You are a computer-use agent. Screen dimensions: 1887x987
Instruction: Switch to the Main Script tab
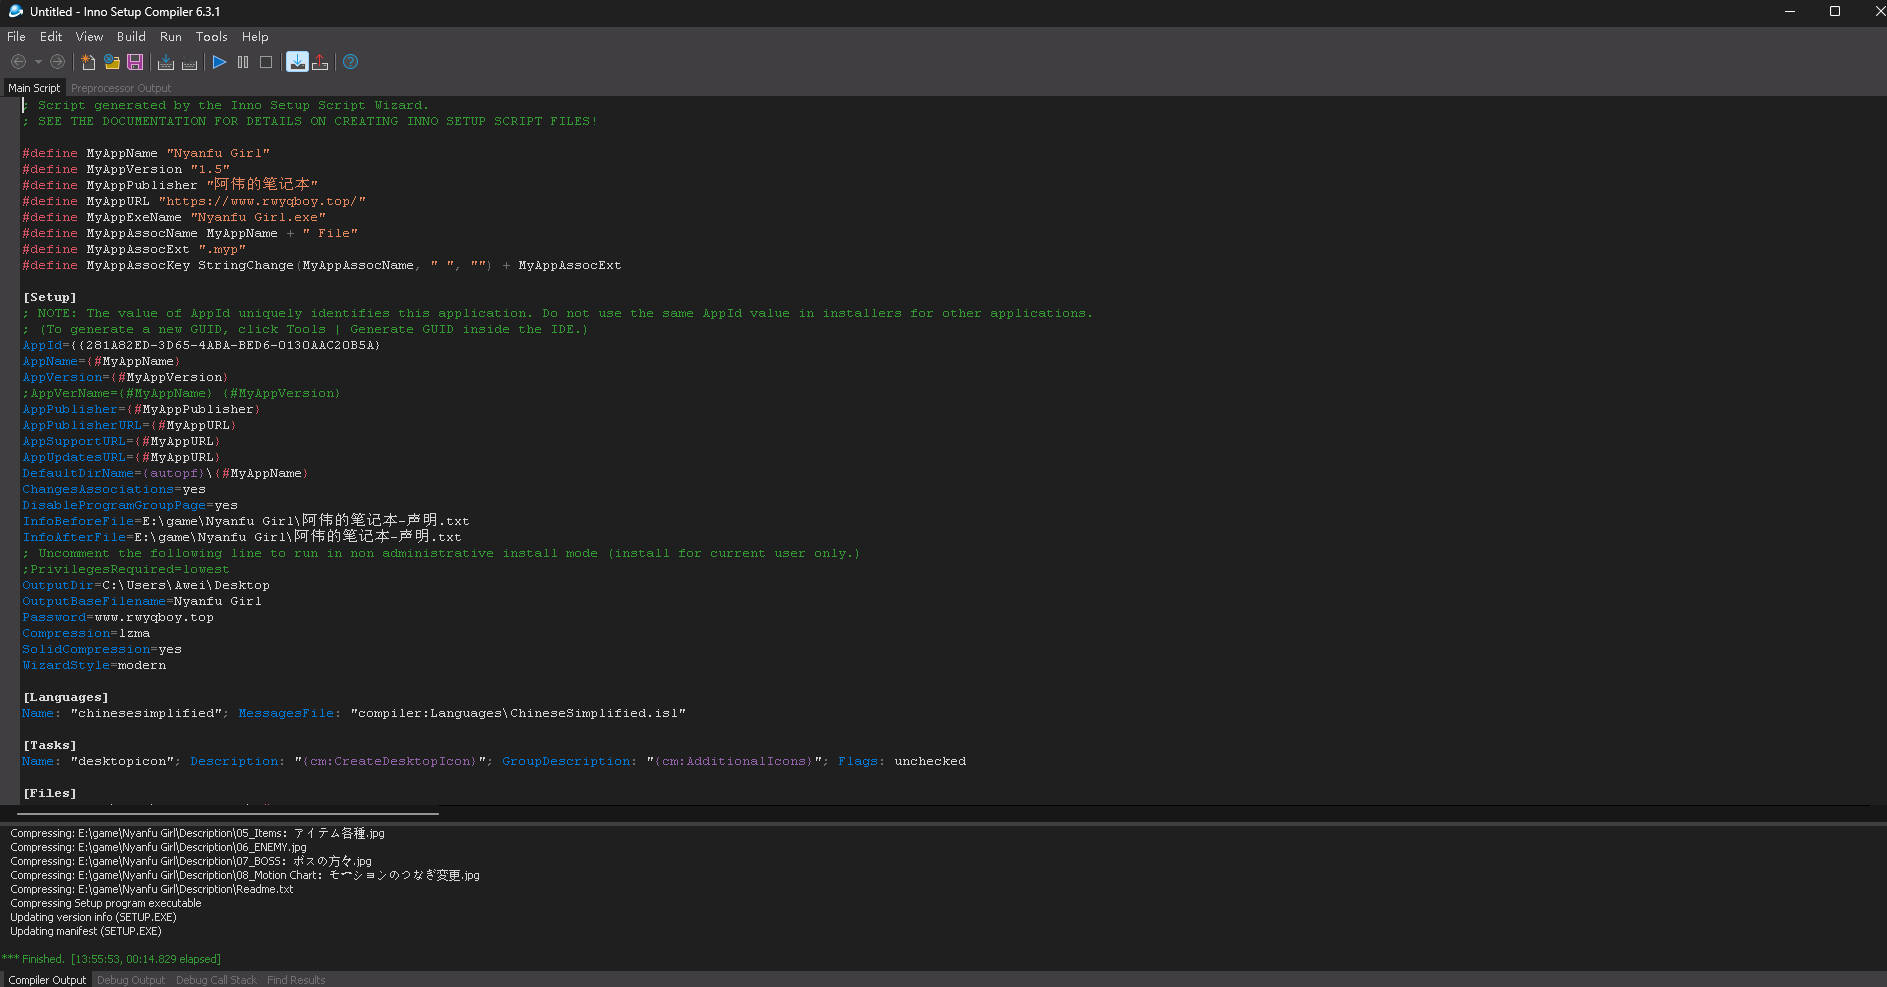pos(34,88)
